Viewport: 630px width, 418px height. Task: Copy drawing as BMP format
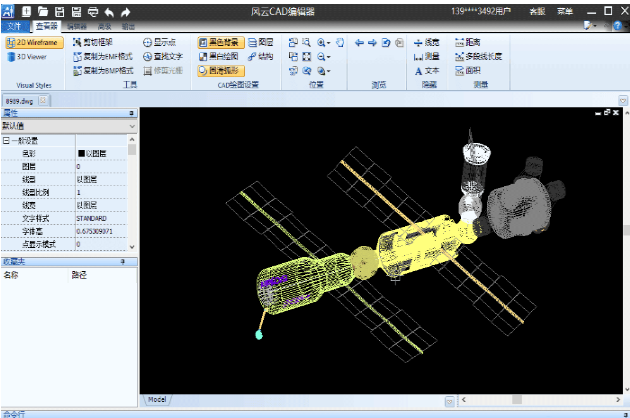[x=104, y=71]
